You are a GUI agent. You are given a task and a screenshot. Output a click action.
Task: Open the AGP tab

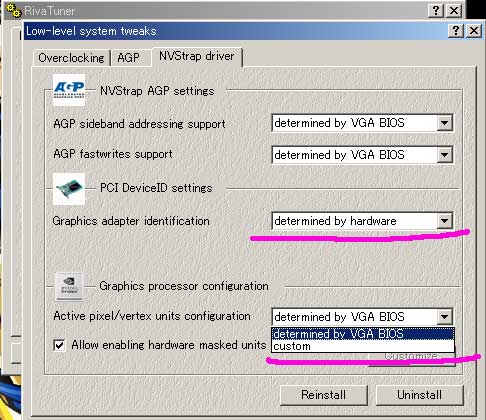coord(129,58)
